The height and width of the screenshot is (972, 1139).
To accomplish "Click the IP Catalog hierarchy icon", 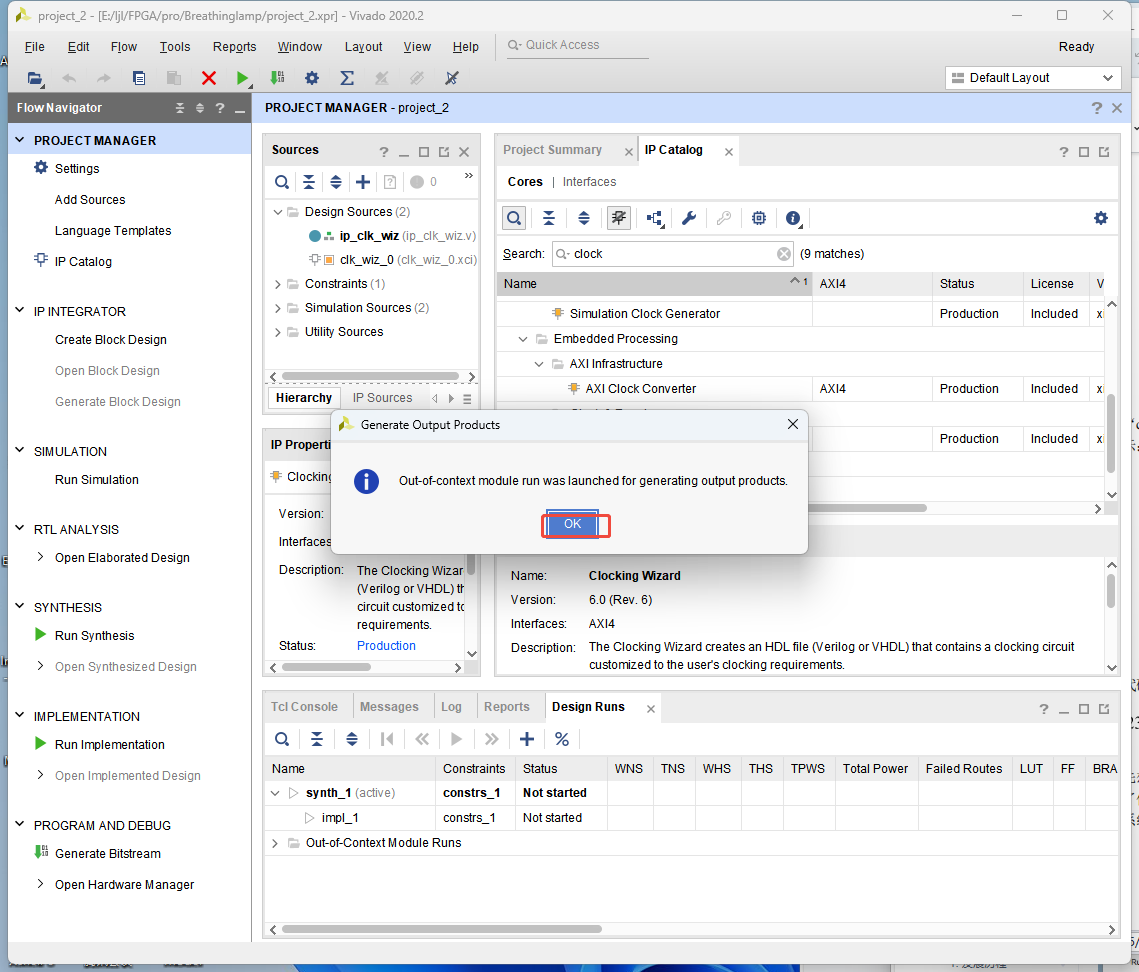I will tap(654, 218).
